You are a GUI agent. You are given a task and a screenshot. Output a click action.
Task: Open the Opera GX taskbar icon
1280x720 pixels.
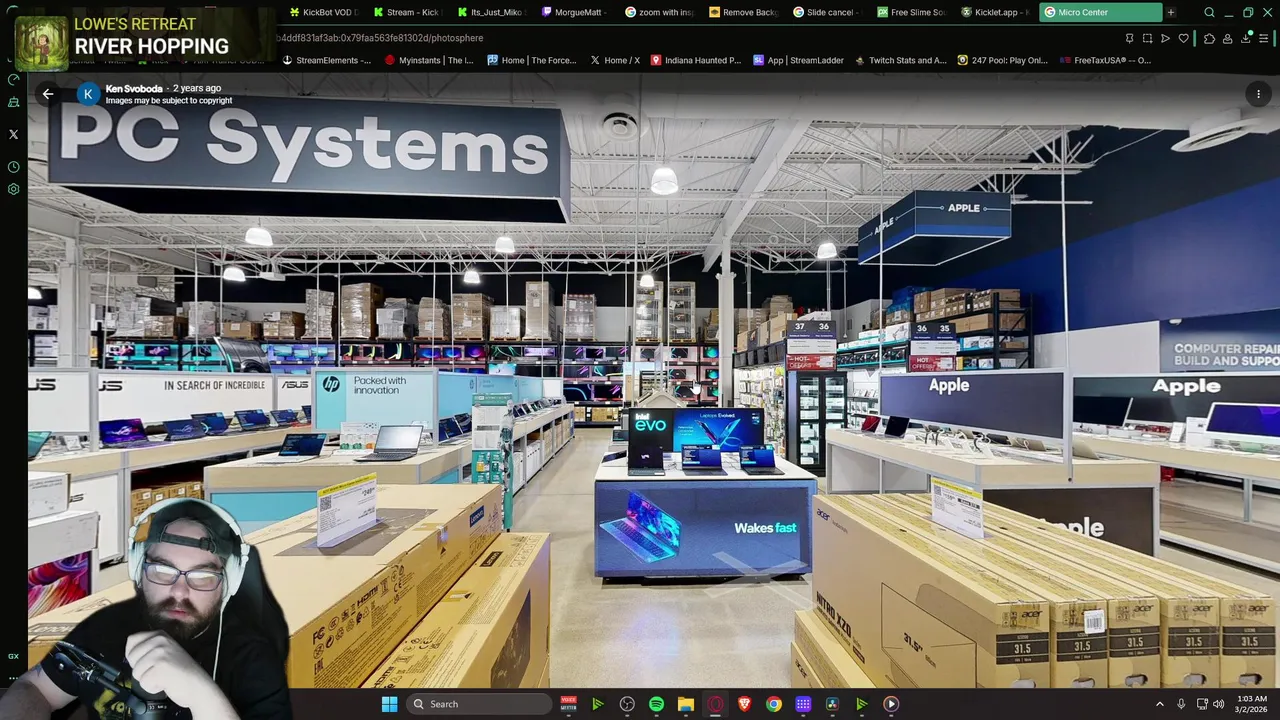715,704
